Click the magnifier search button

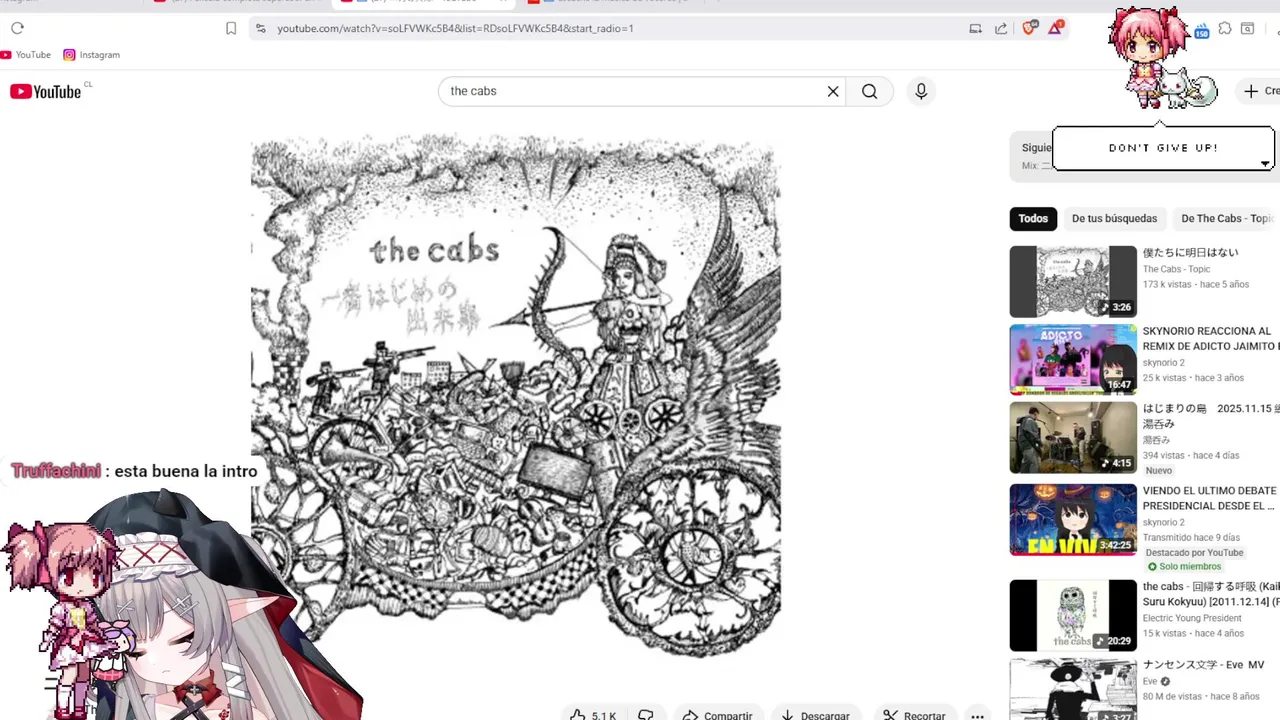(869, 91)
